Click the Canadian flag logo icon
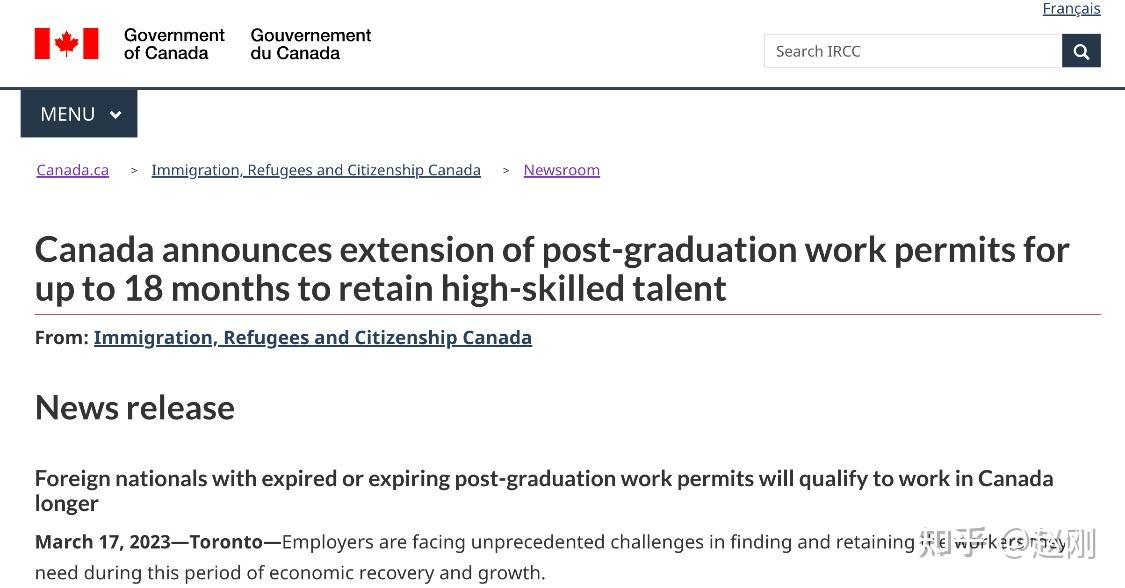The image size is (1125, 588). (x=66, y=44)
